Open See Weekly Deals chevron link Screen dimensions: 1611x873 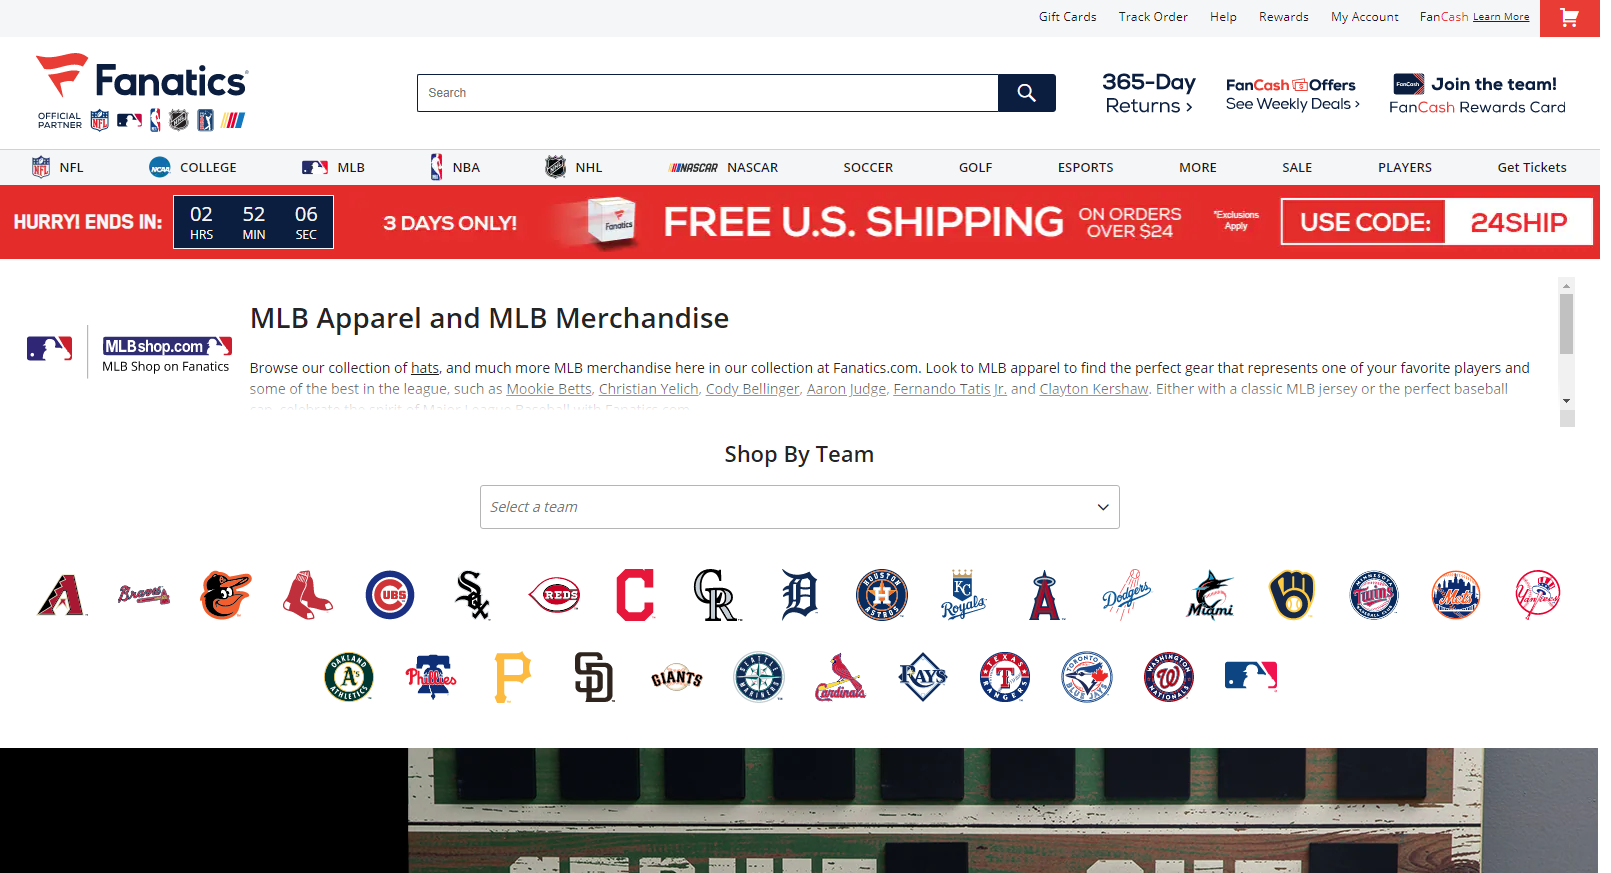pyautogui.click(x=1292, y=104)
